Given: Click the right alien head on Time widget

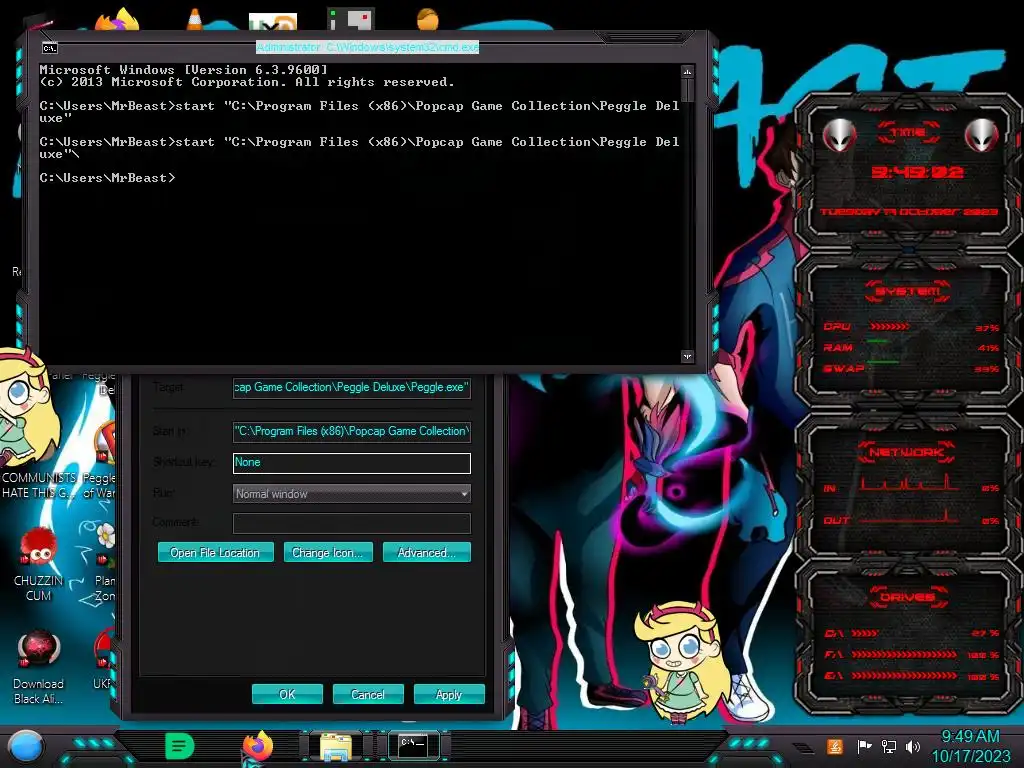Looking at the screenshot, I should (x=981, y=135).
